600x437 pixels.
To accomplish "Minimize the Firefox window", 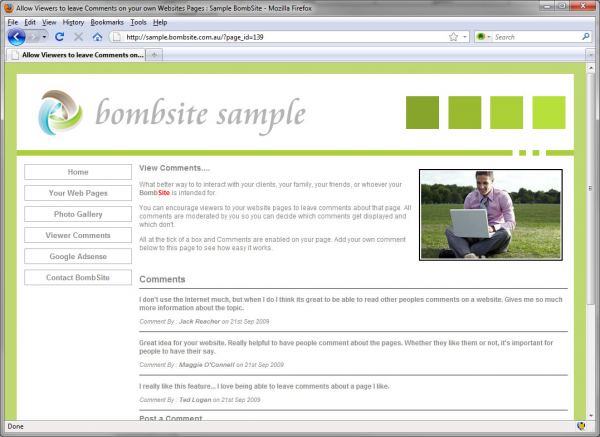I will [x=548, y=6].
